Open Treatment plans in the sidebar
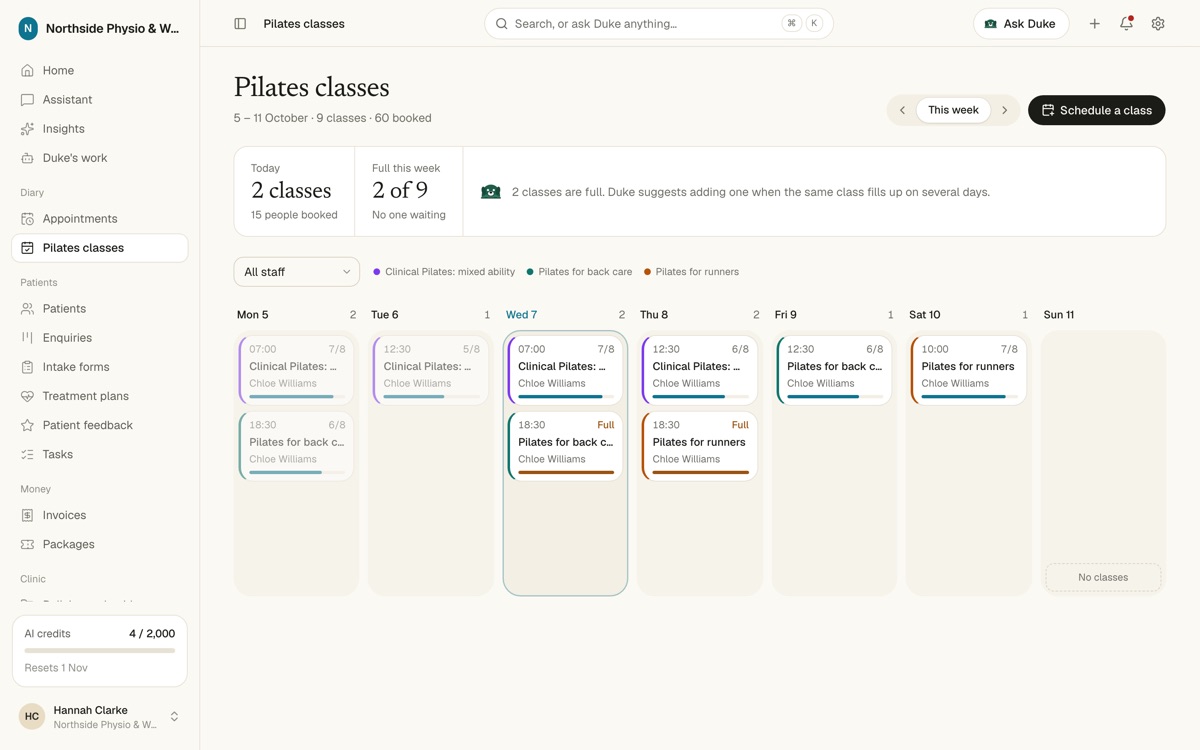This screenshot has height=750, width=1200. click(x=100, y=396)
